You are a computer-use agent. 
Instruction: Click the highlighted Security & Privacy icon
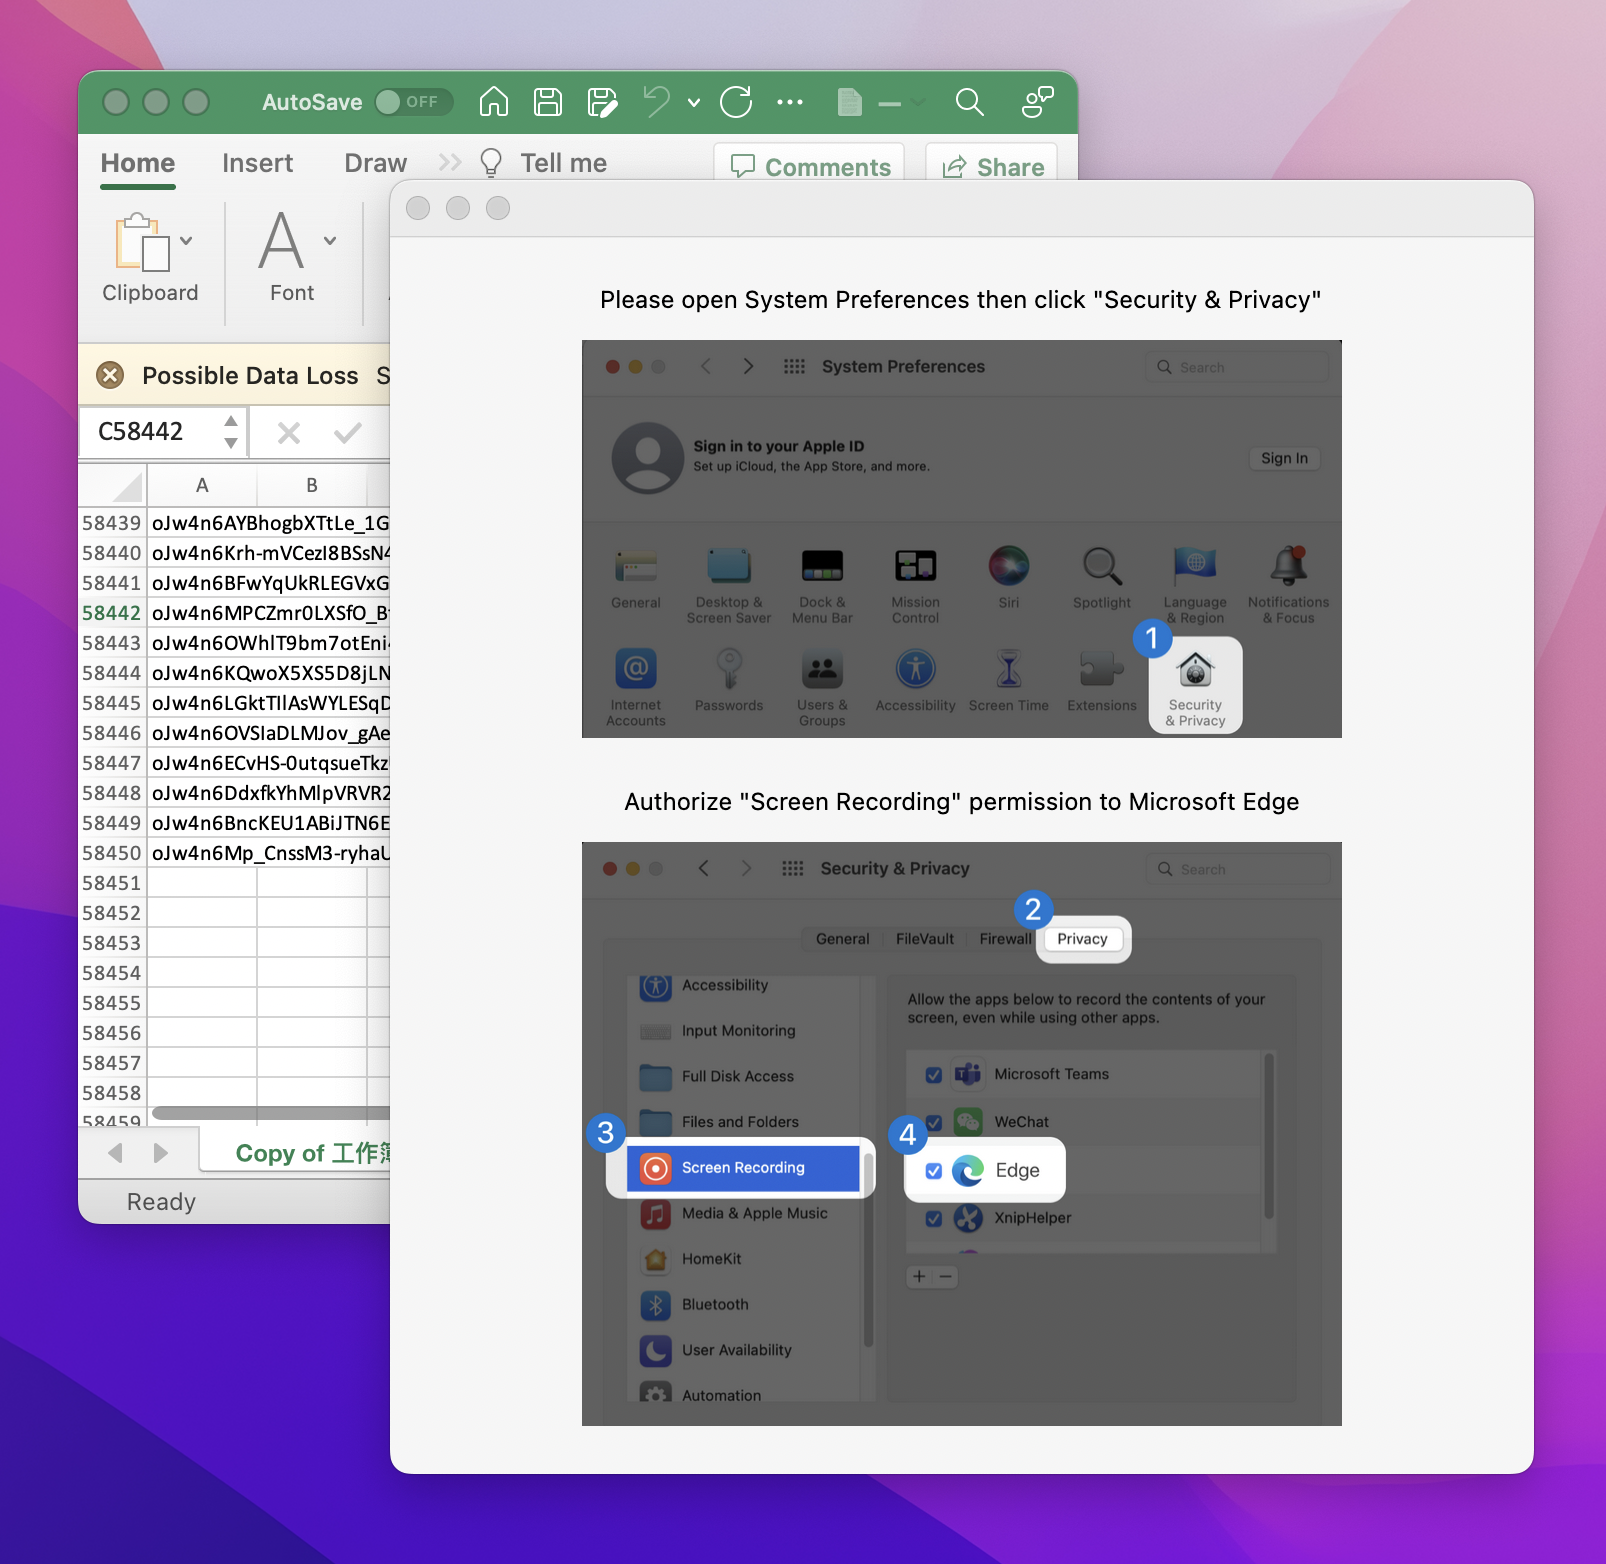(1195, 686)
